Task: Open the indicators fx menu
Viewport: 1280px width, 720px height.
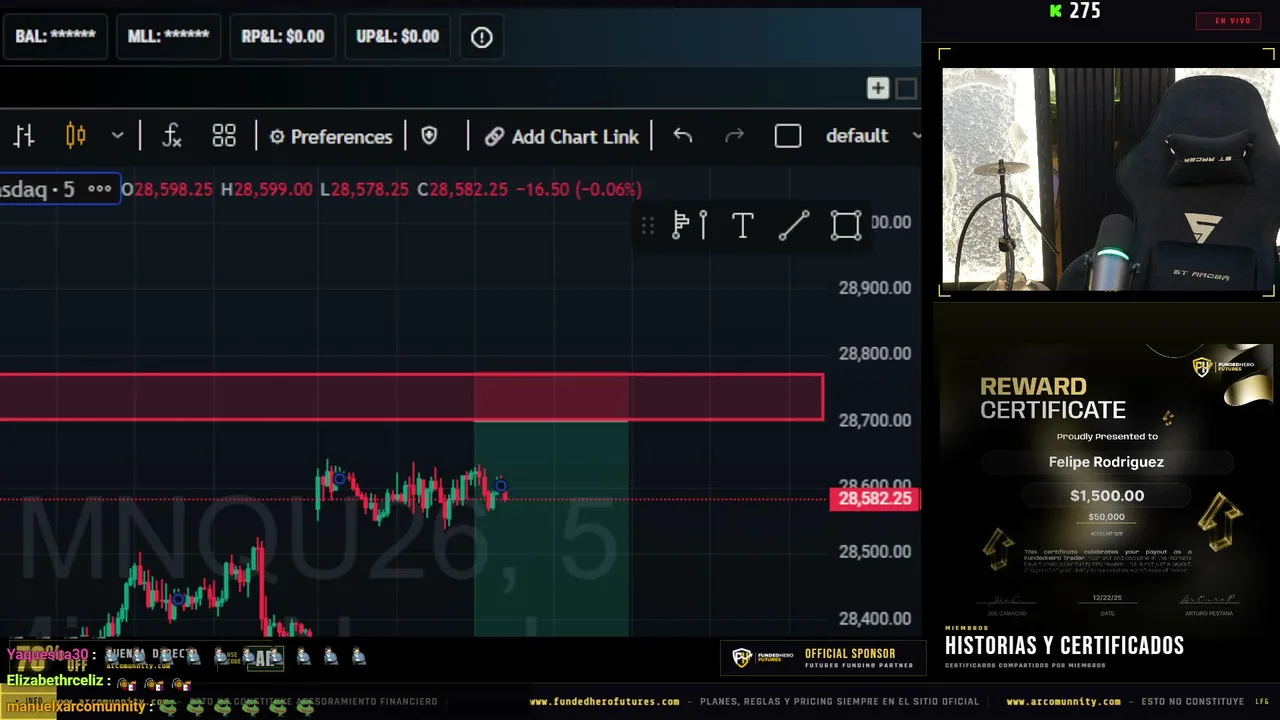Action: pos(172,136)
